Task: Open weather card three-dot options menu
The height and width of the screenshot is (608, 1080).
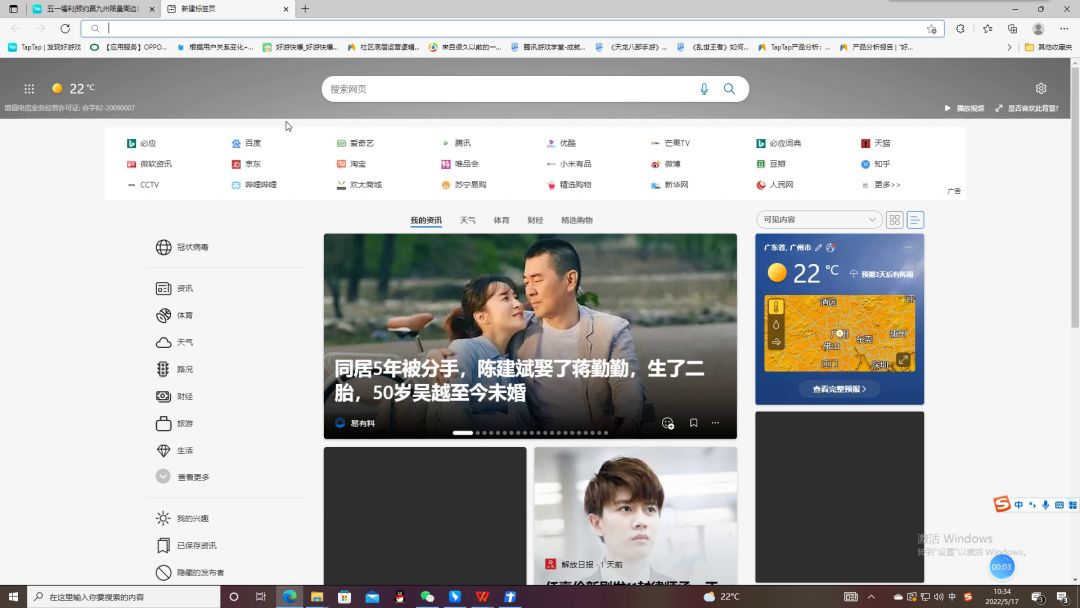Action: click(908, 247)
